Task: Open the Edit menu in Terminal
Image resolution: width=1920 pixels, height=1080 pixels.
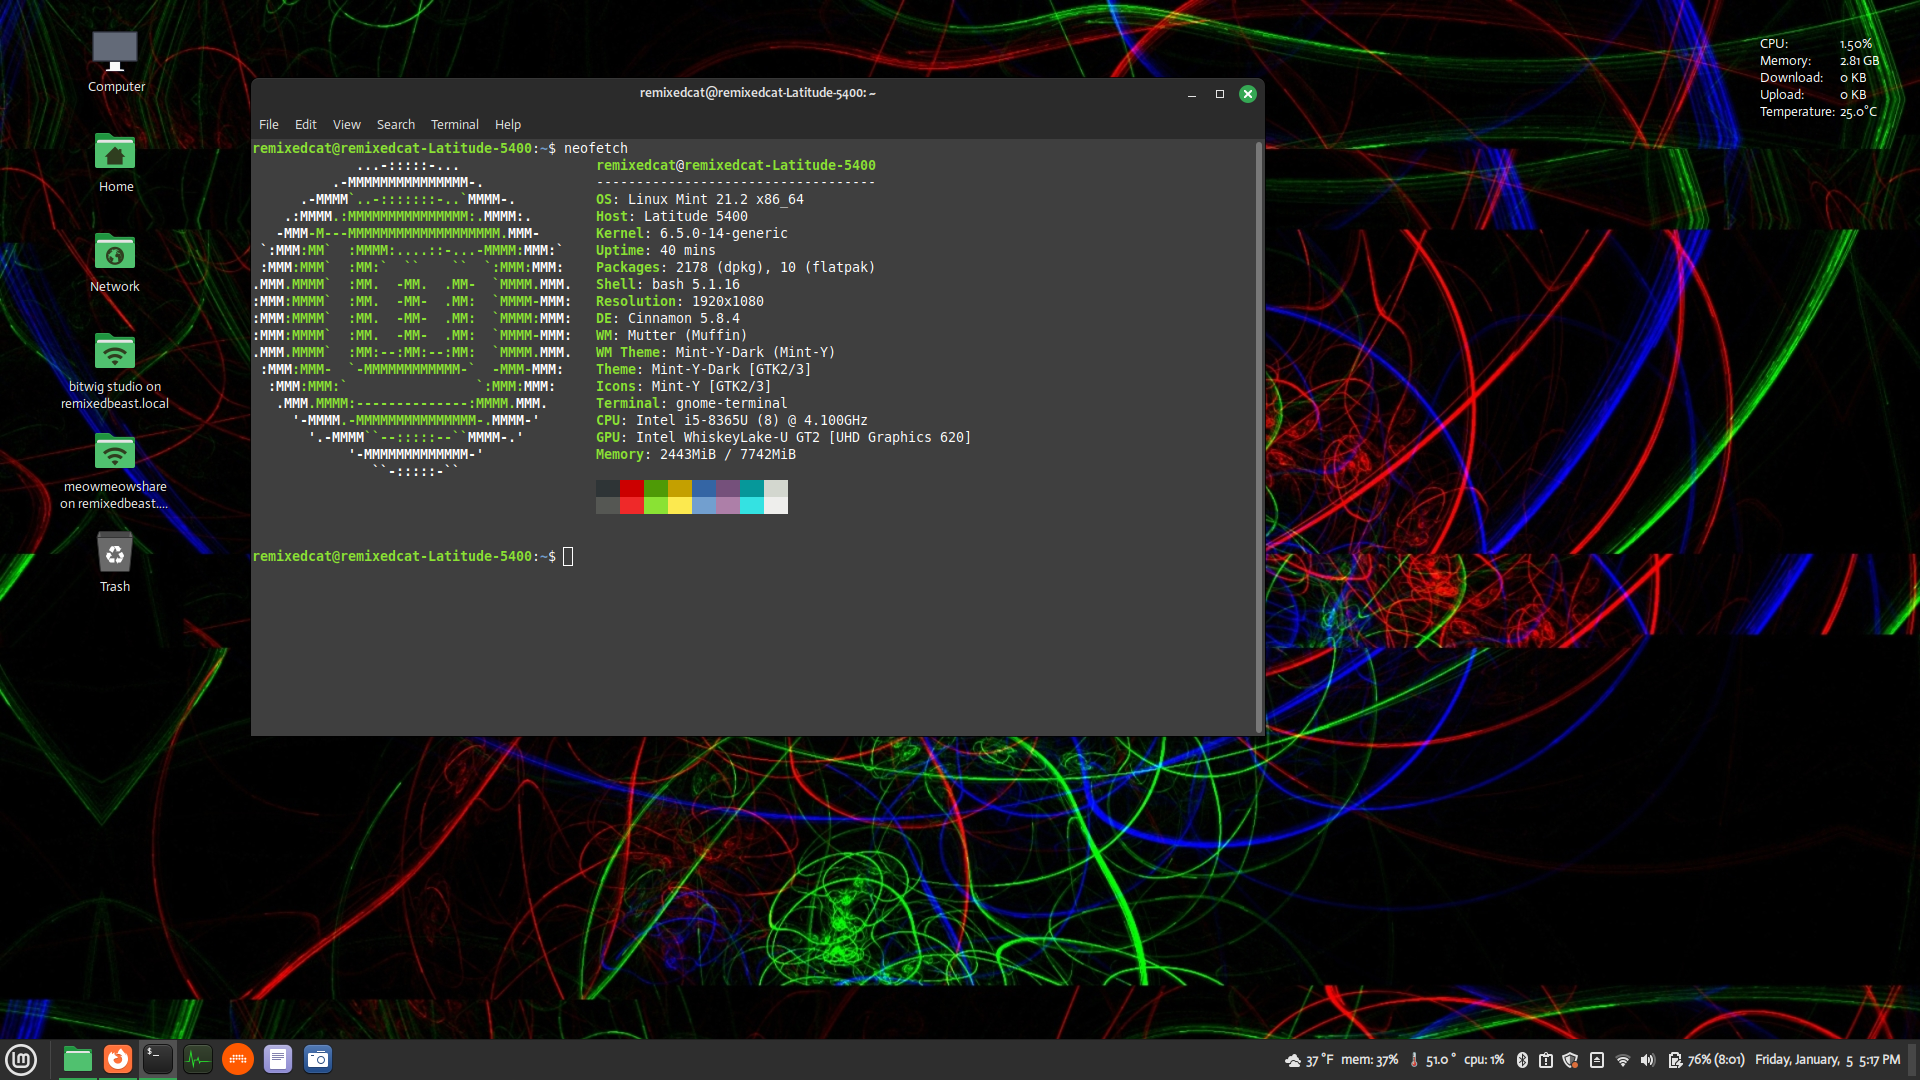Action: tap(305, 124)
